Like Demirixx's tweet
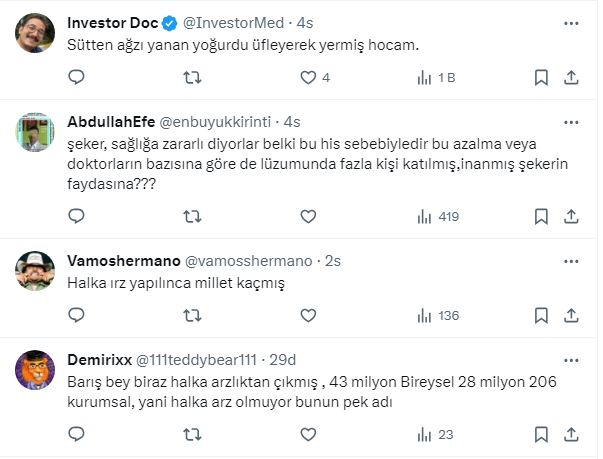The width and height of the screenshot is (603, 459). [308, 434]
